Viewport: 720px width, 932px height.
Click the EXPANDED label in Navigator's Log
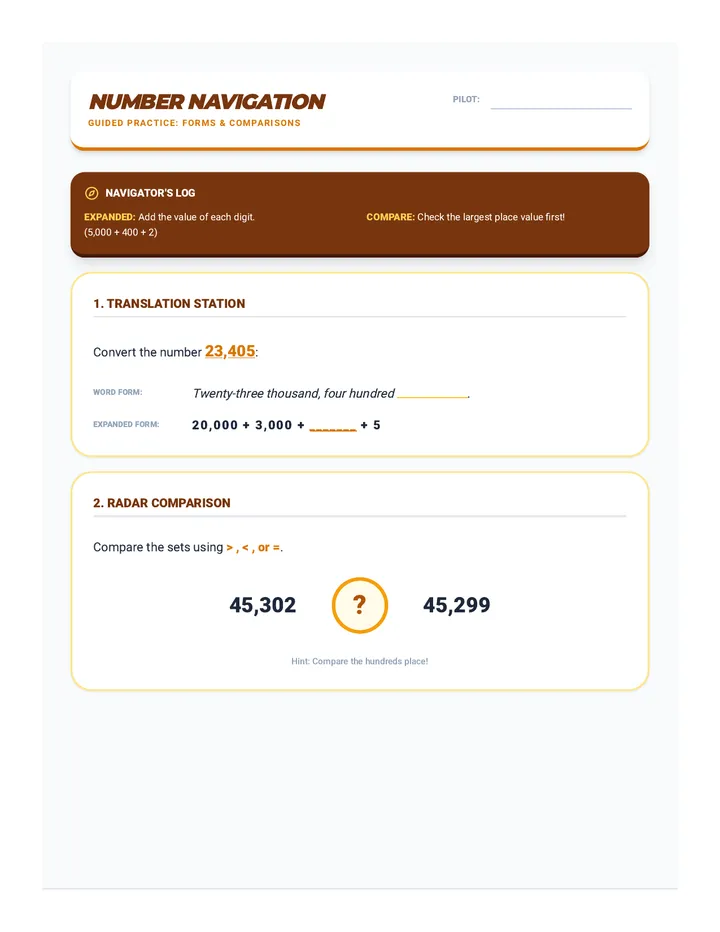click(x=109, y=217)
